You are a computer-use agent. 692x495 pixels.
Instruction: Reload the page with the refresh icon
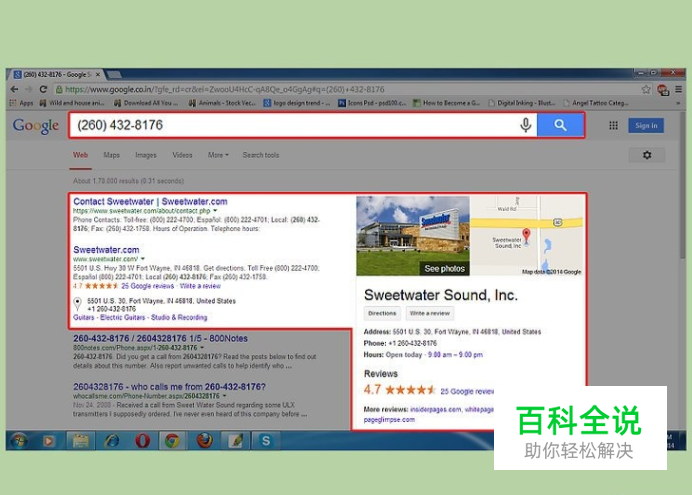pyautogui.click(x=43, y=89)
